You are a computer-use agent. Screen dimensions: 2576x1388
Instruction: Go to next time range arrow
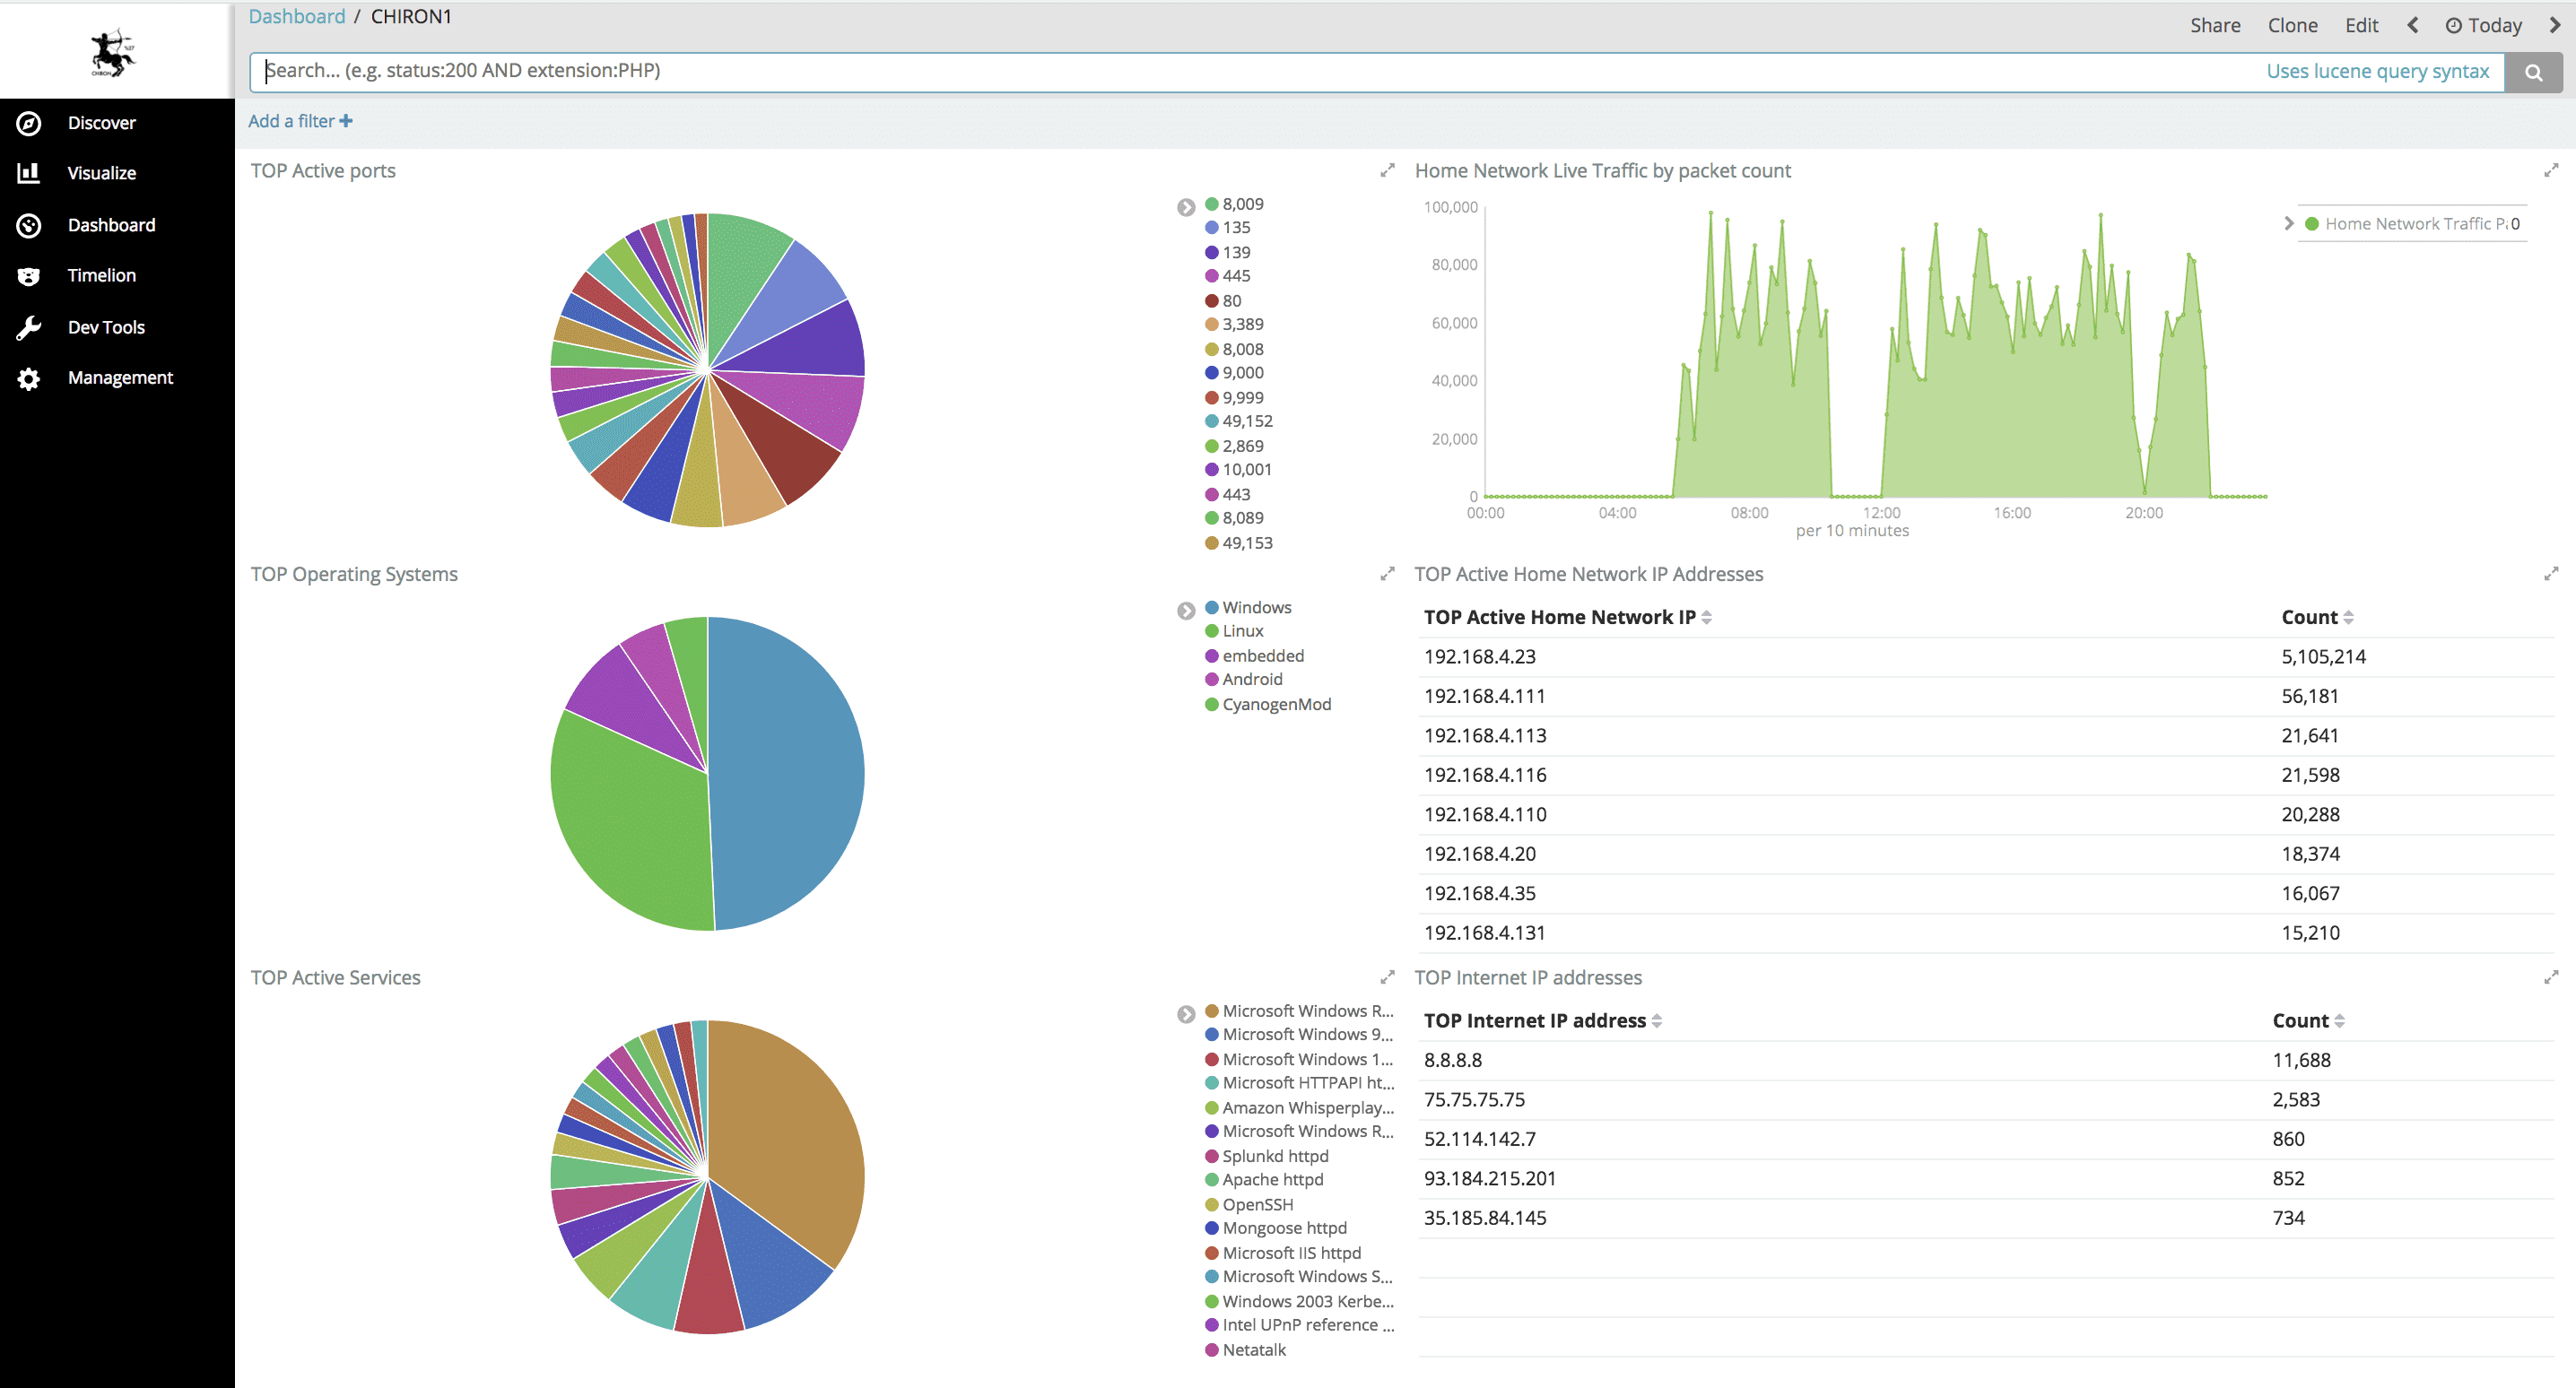tap(2555, 25)
